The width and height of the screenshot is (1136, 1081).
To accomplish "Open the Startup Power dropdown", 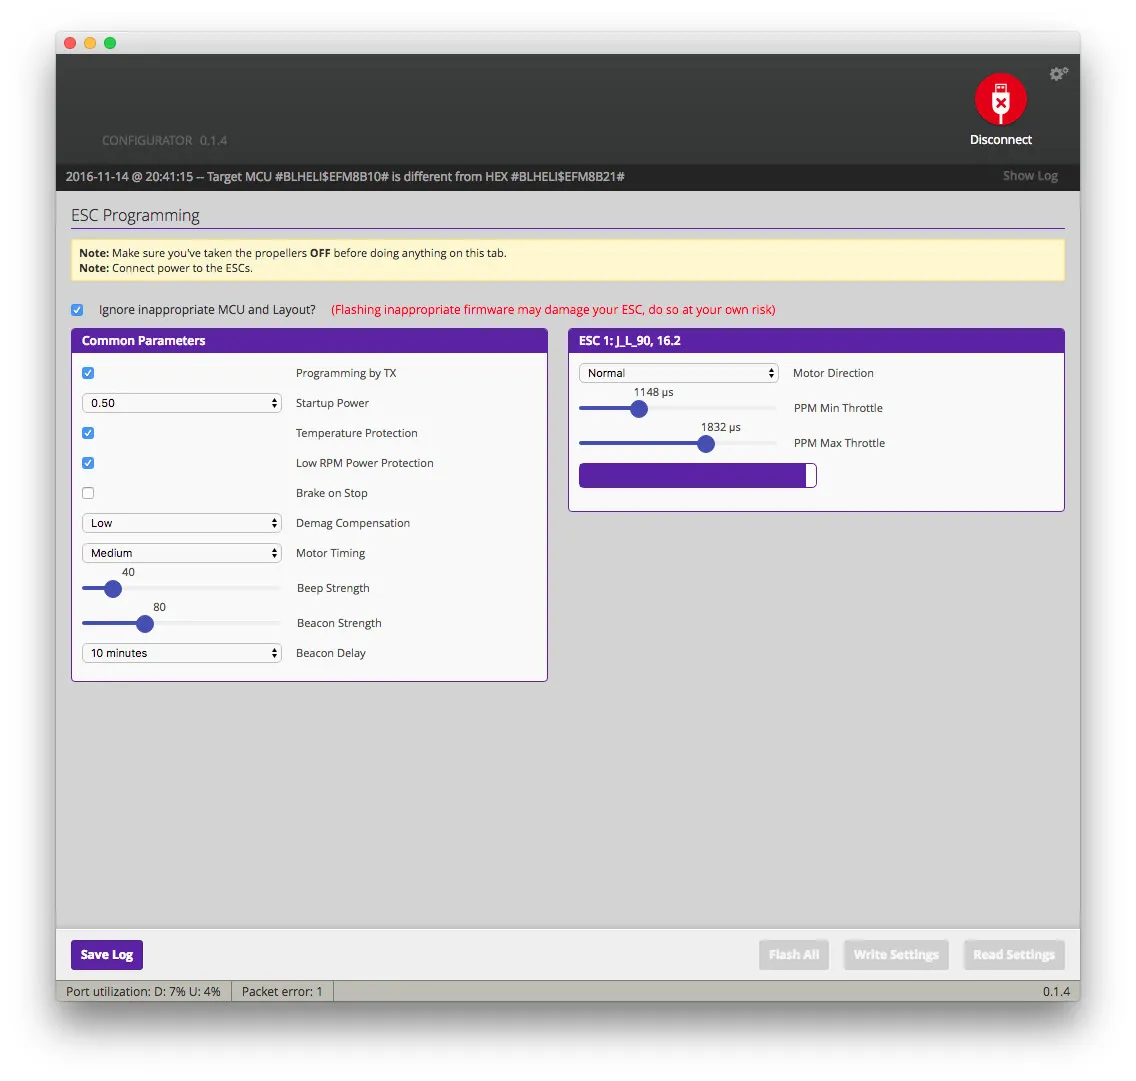I will [x=181, y=403].
